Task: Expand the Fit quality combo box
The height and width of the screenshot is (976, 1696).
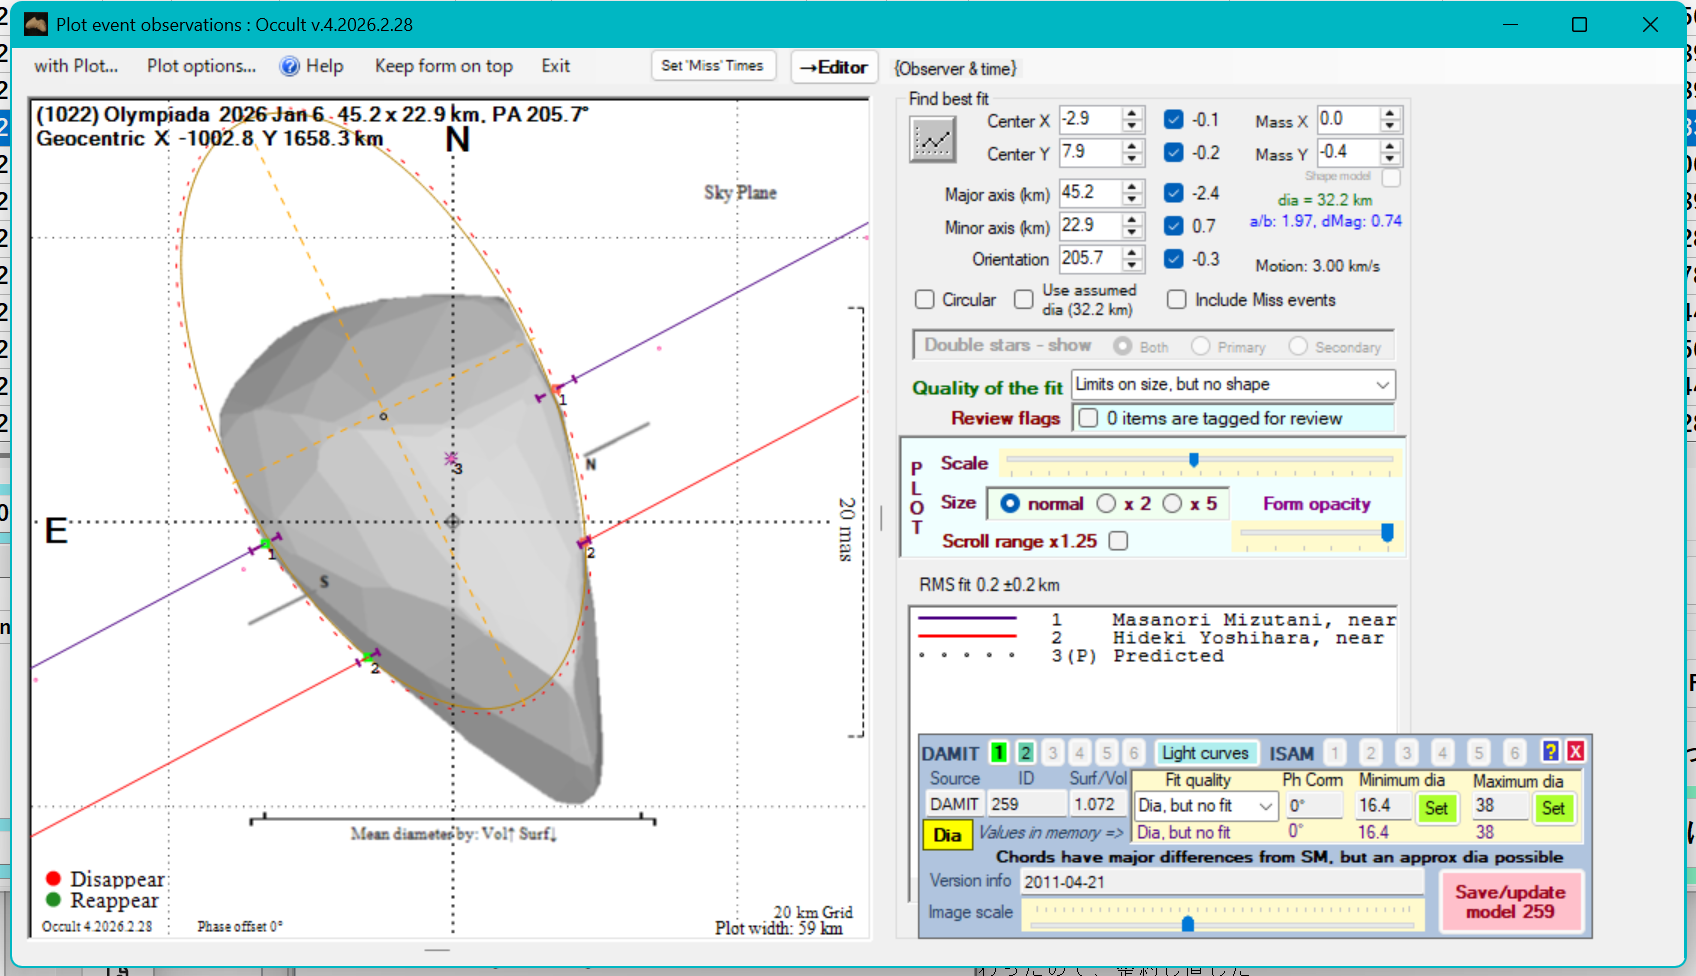Action: coord(1266,806)
